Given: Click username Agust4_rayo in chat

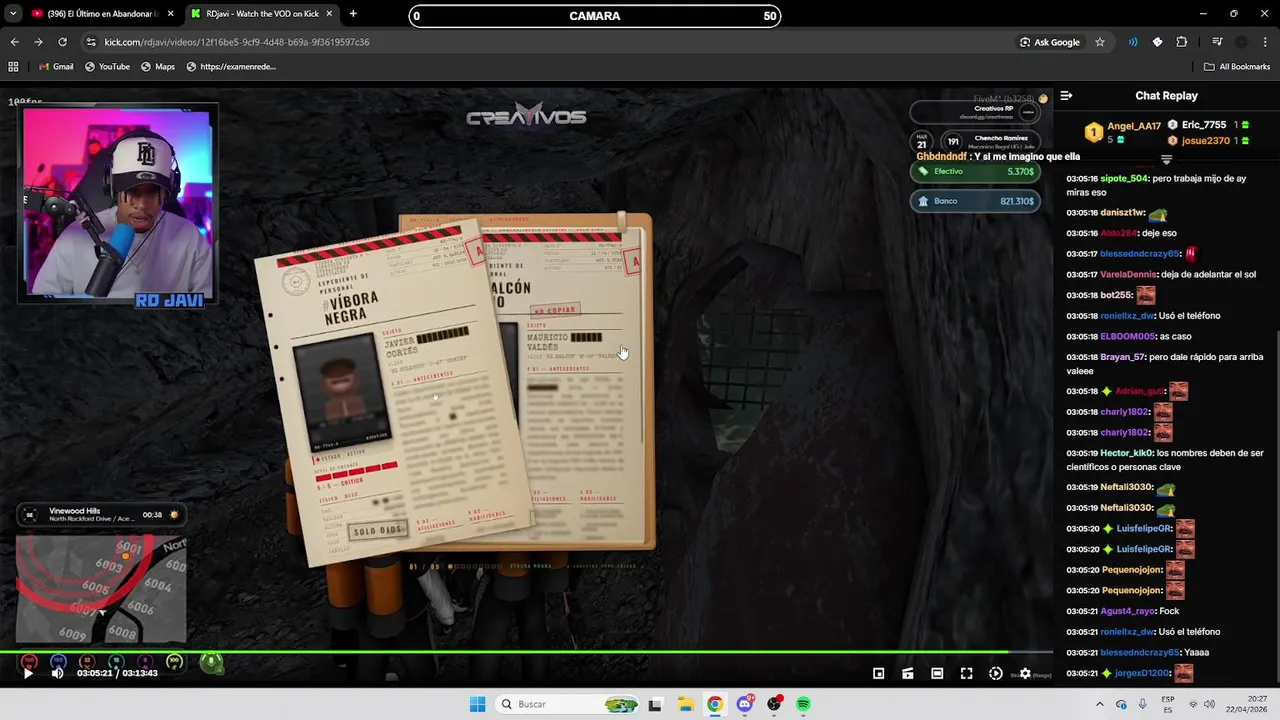Looking at the screenshot, I should point(1127,611).
